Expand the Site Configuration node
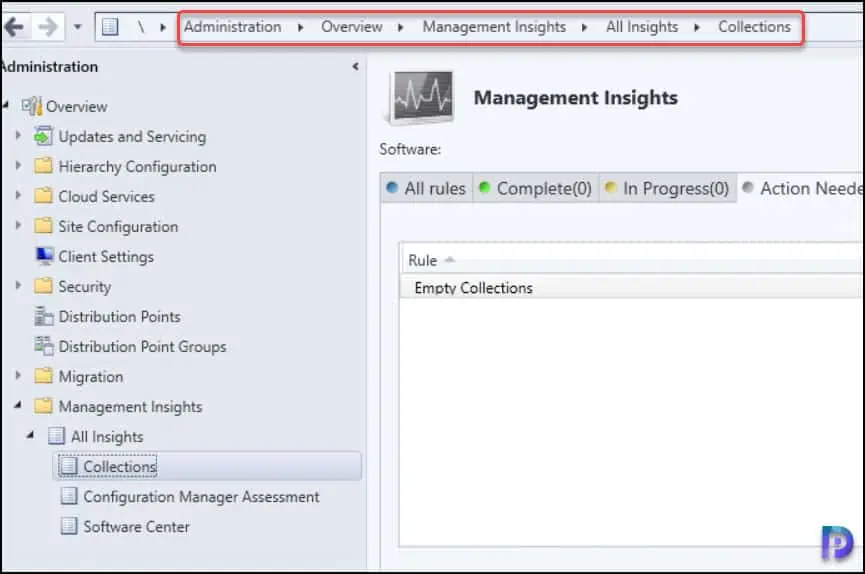The width and height of the screenshot is (865, 574). pyautogui.click(x=18, y=225)
